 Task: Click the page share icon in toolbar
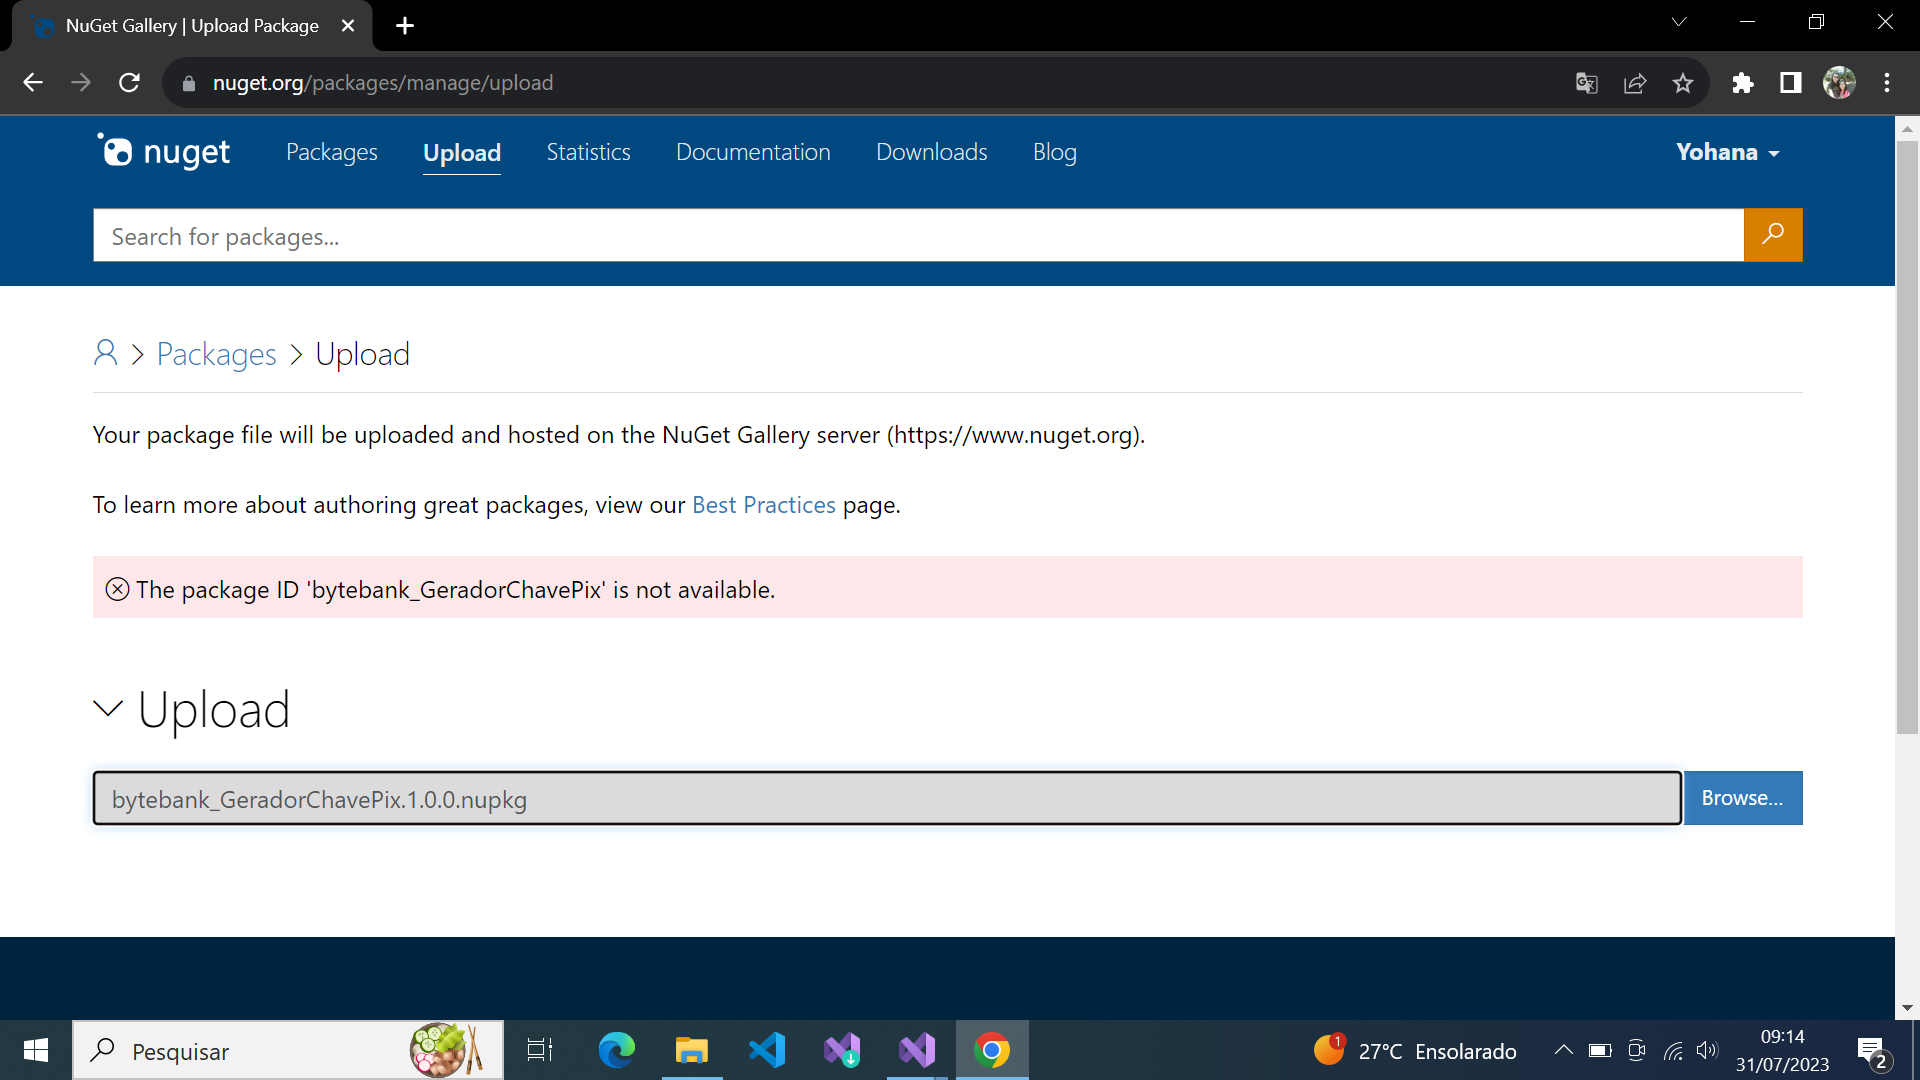point(1635,83)
